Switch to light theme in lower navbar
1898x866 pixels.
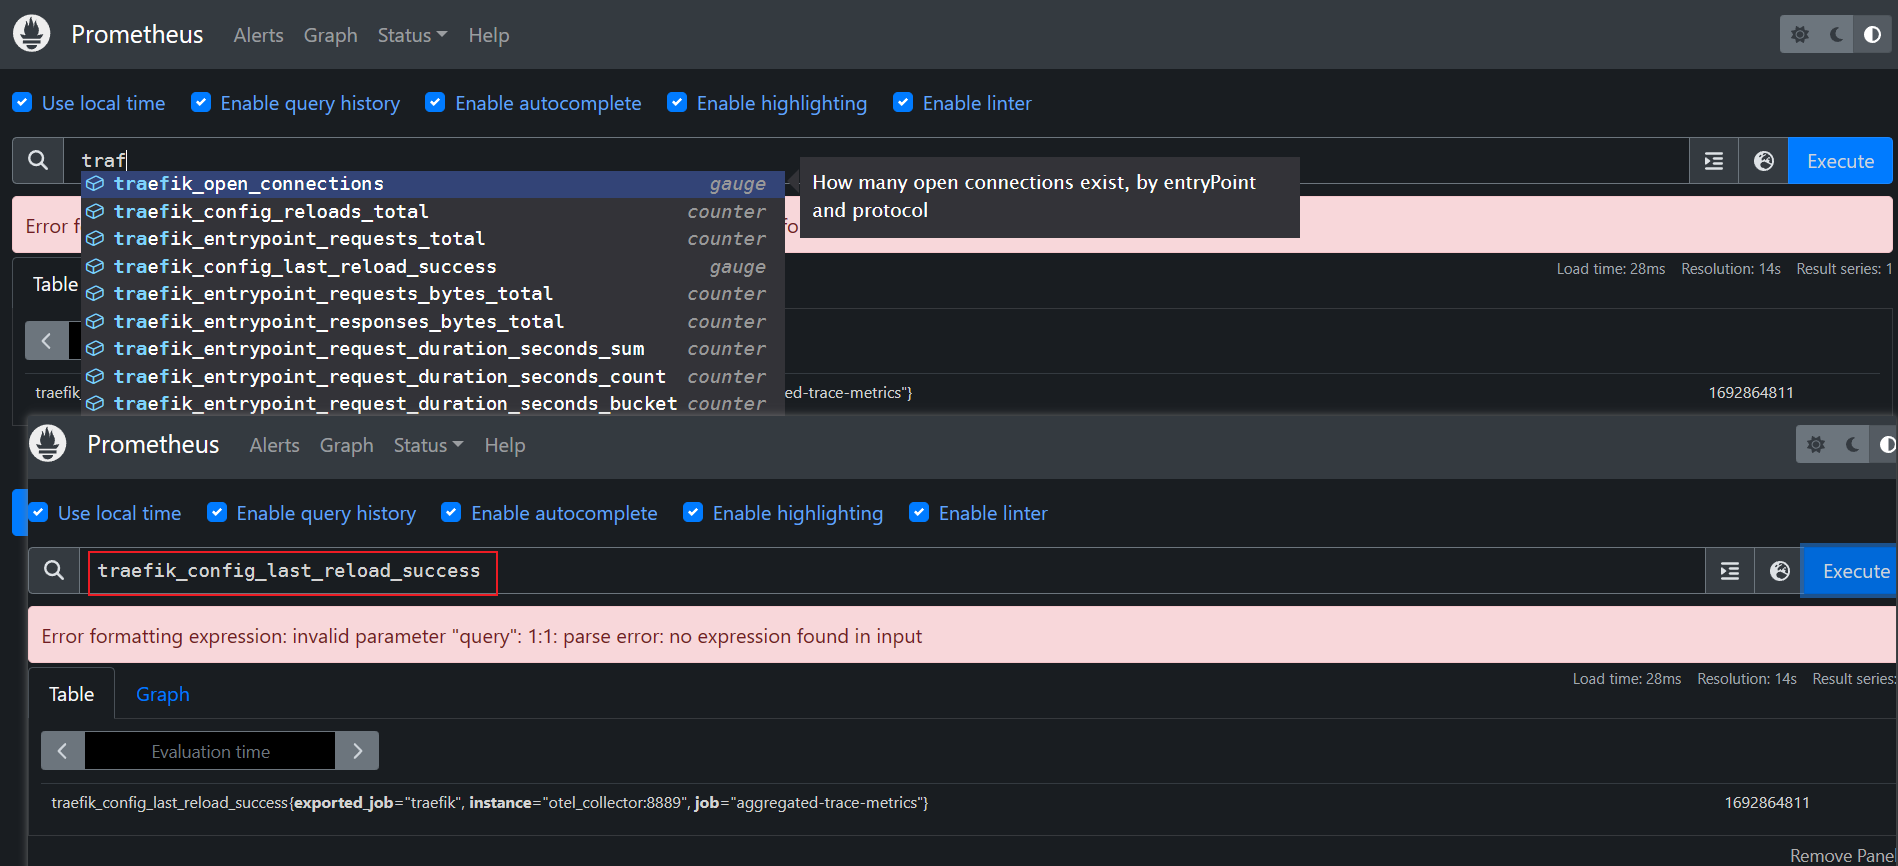pos(1816,445)
